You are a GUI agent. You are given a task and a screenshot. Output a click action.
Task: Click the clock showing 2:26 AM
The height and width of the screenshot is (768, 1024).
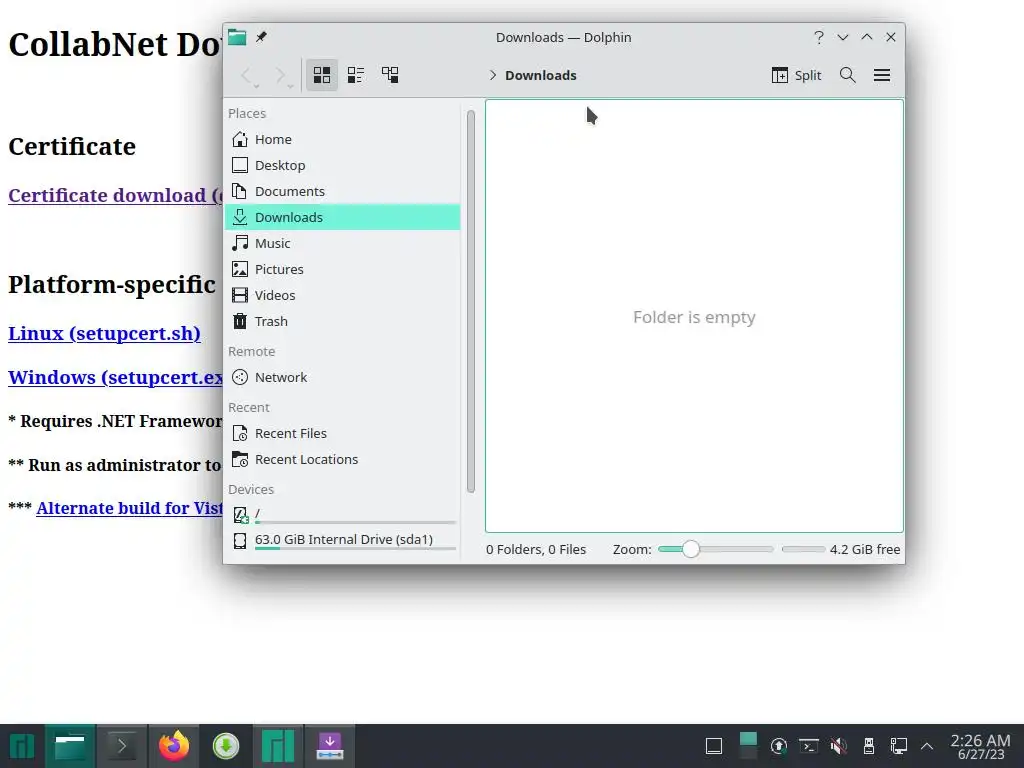pos(980,746)
